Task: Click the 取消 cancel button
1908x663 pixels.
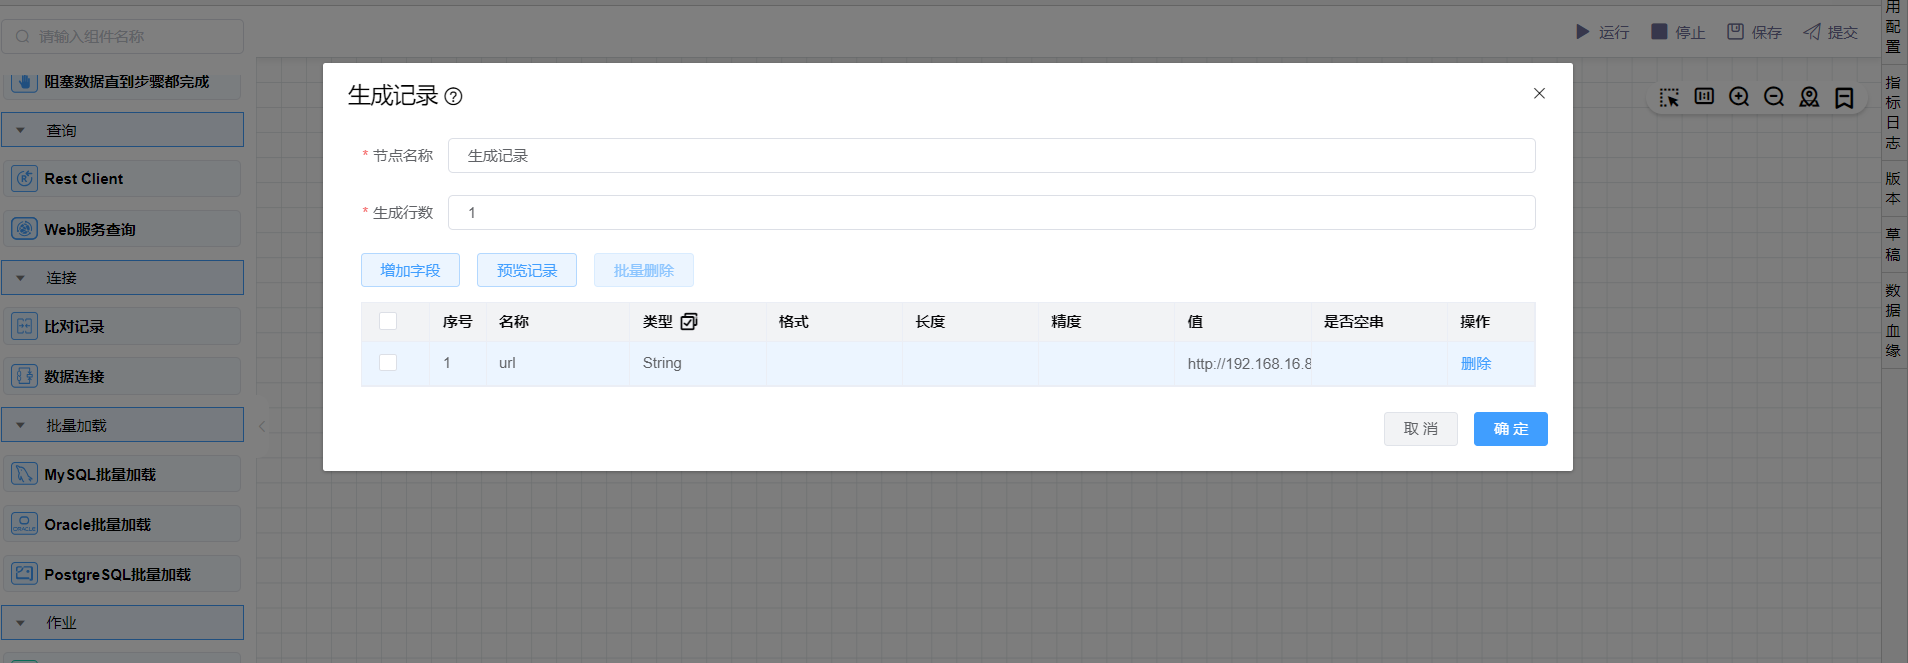Action: point(1421,429)
